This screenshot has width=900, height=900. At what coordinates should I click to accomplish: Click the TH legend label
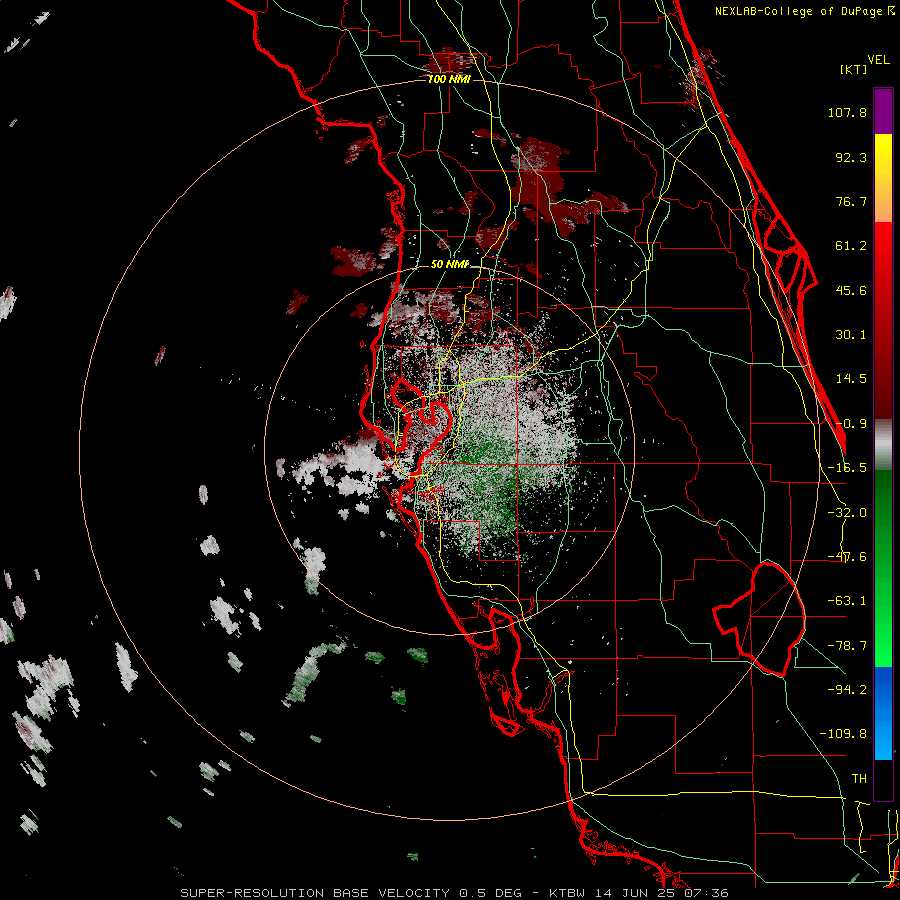click(859, 779)
